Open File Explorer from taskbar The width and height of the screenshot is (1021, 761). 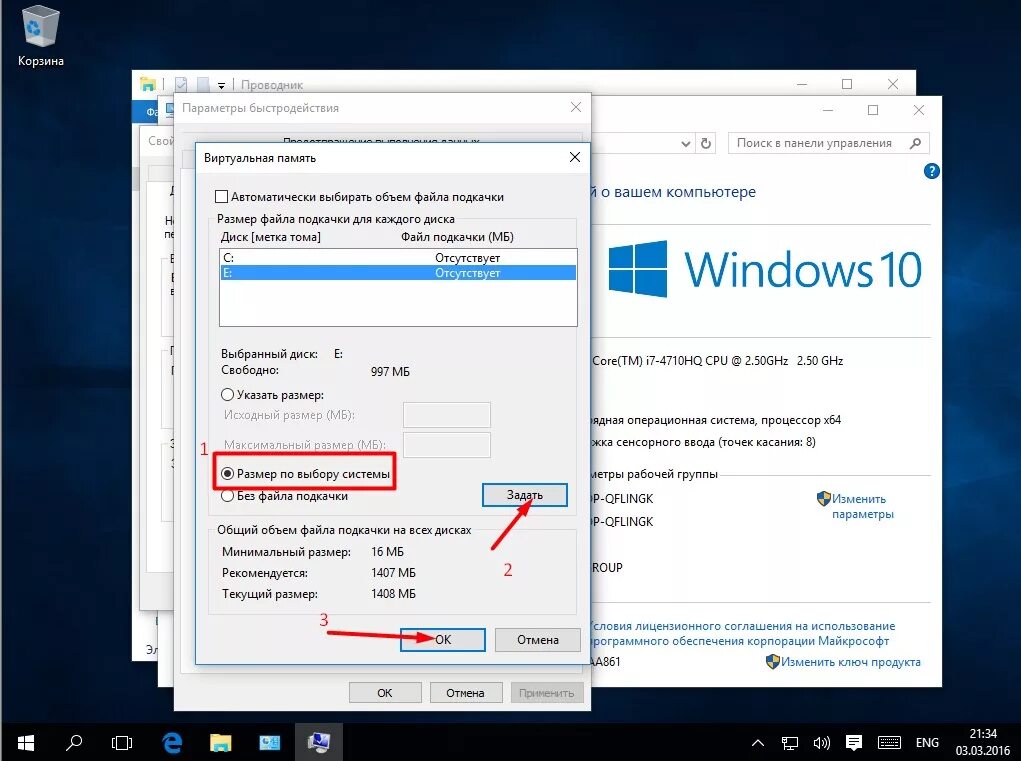[220, 742]
